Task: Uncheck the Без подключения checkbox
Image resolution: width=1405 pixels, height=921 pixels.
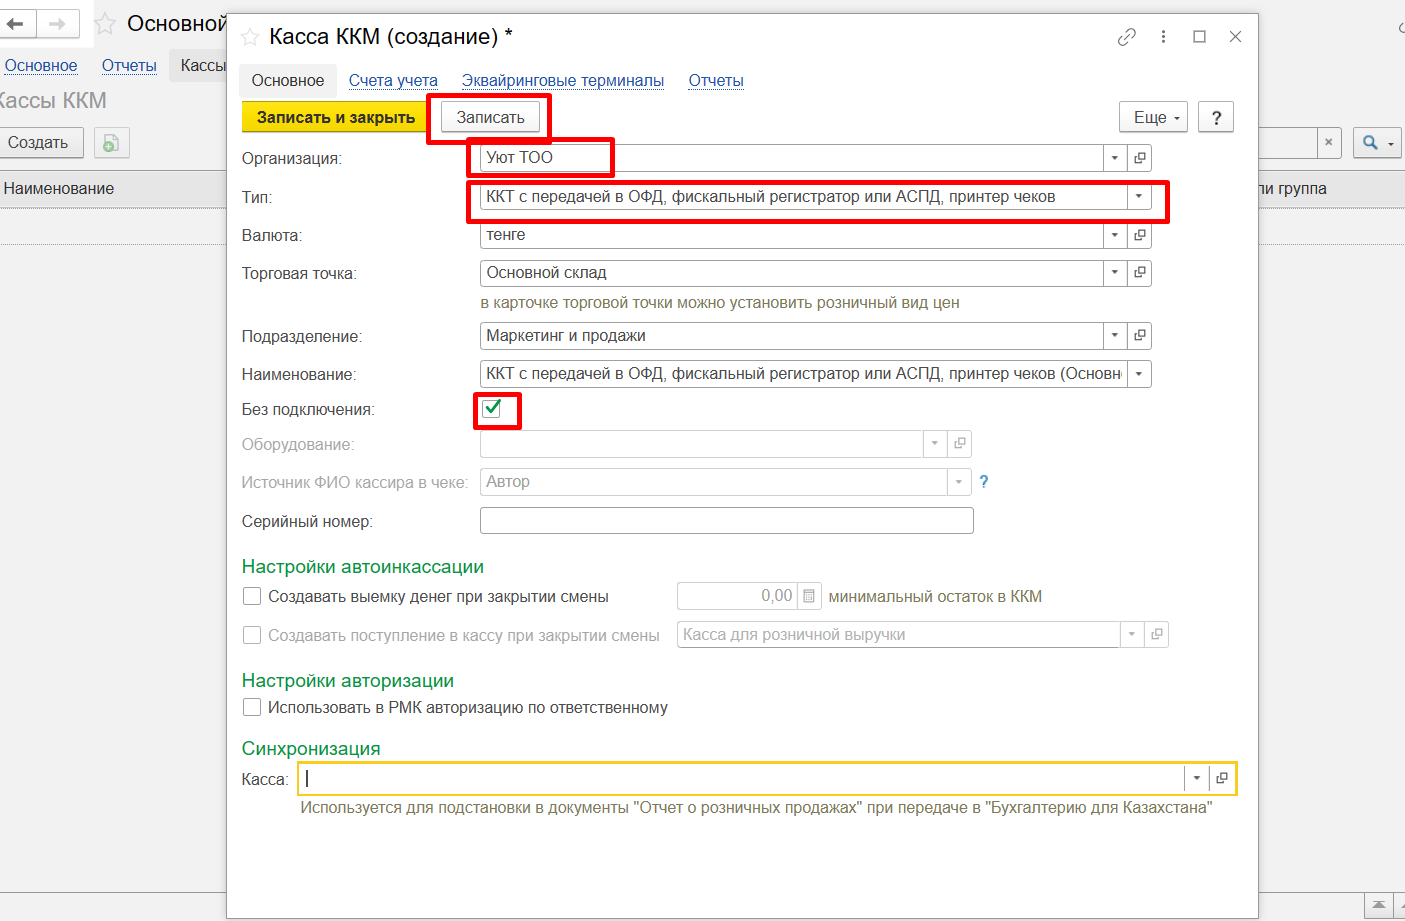Action: point(492,408)
